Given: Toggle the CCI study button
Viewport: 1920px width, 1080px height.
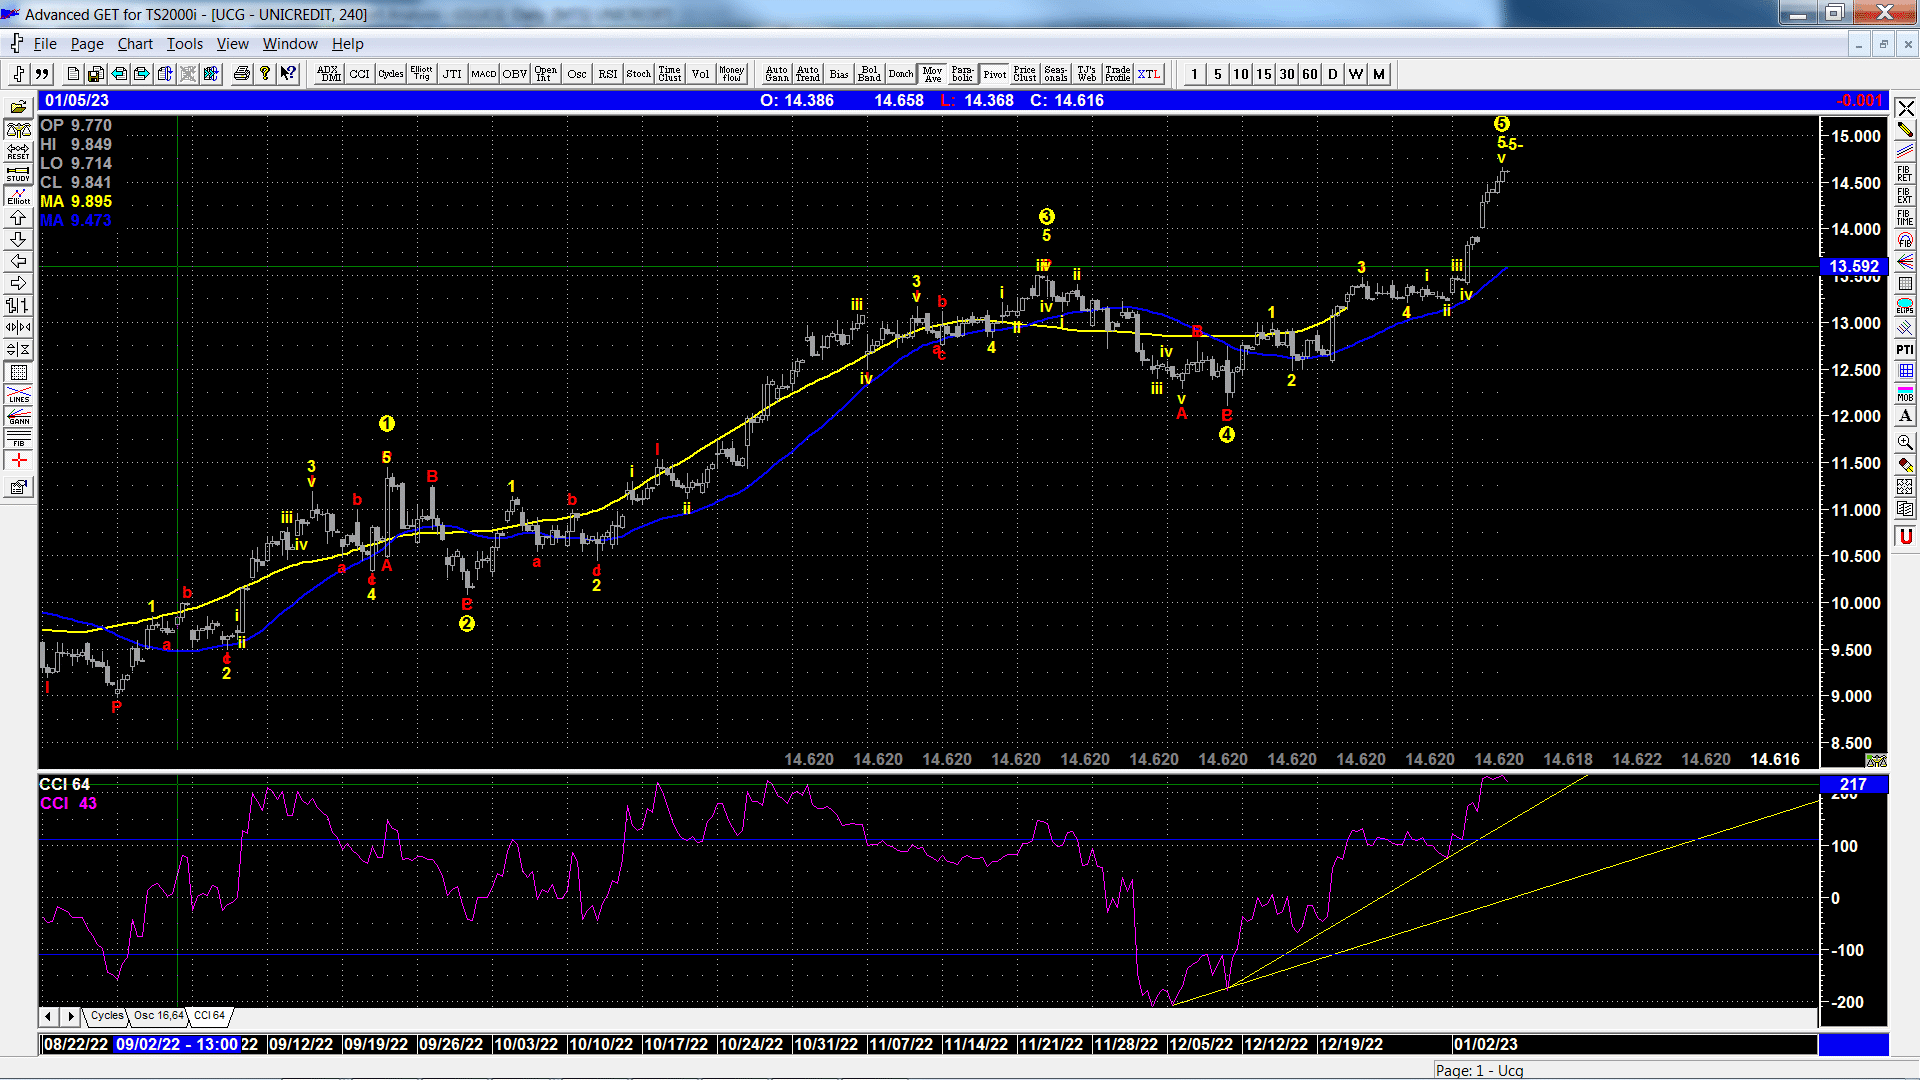Looking at the screenshot, I should coord(359,74).
